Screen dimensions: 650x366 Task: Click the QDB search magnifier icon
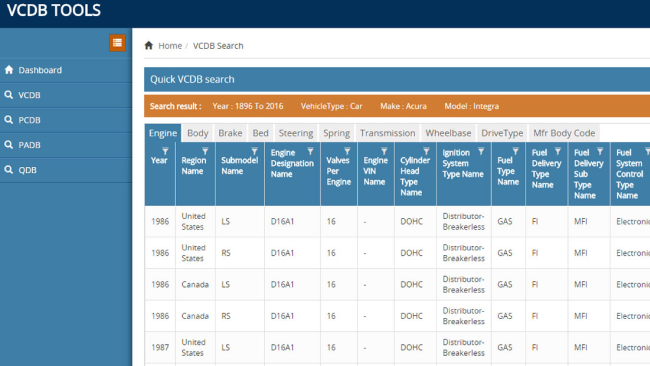(x=9, y=169)
